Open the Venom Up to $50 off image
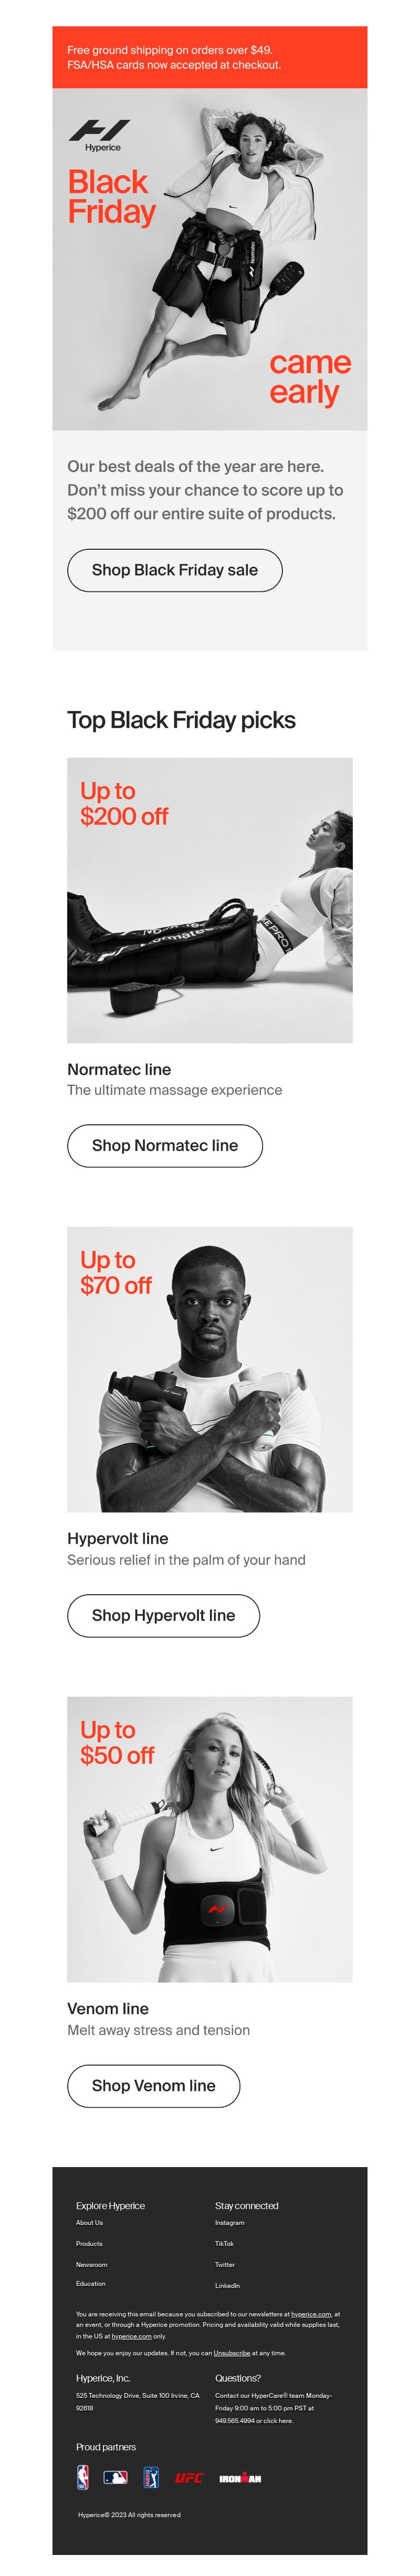420x2576 pixels. click(210, 1839)
